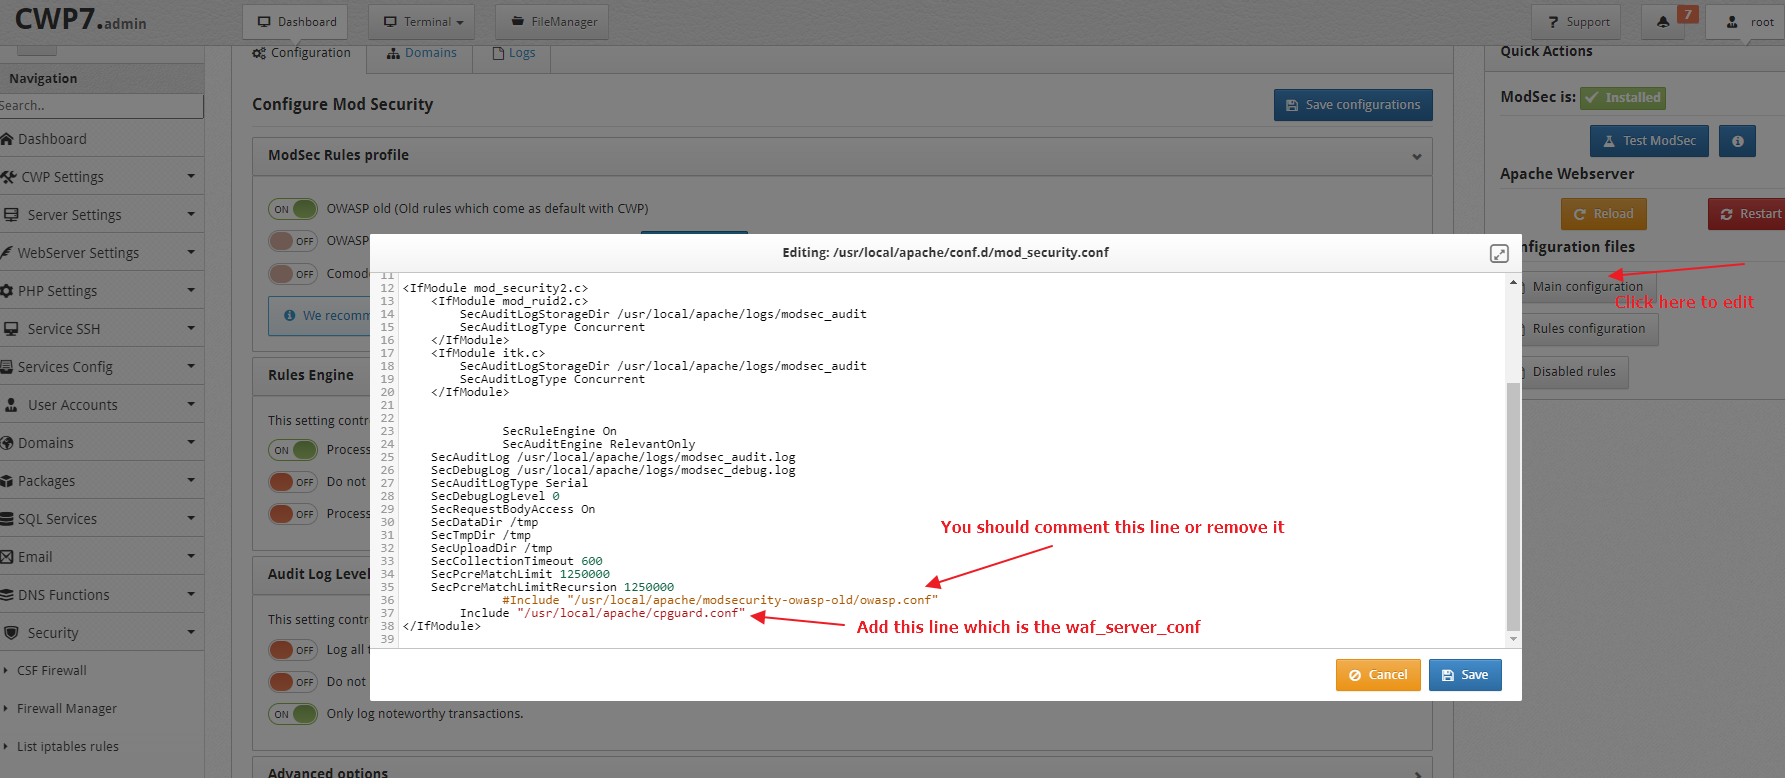Toggle the Log all transactions OFF switch
The image size is (1785, 778).
(x=293, y=650)
